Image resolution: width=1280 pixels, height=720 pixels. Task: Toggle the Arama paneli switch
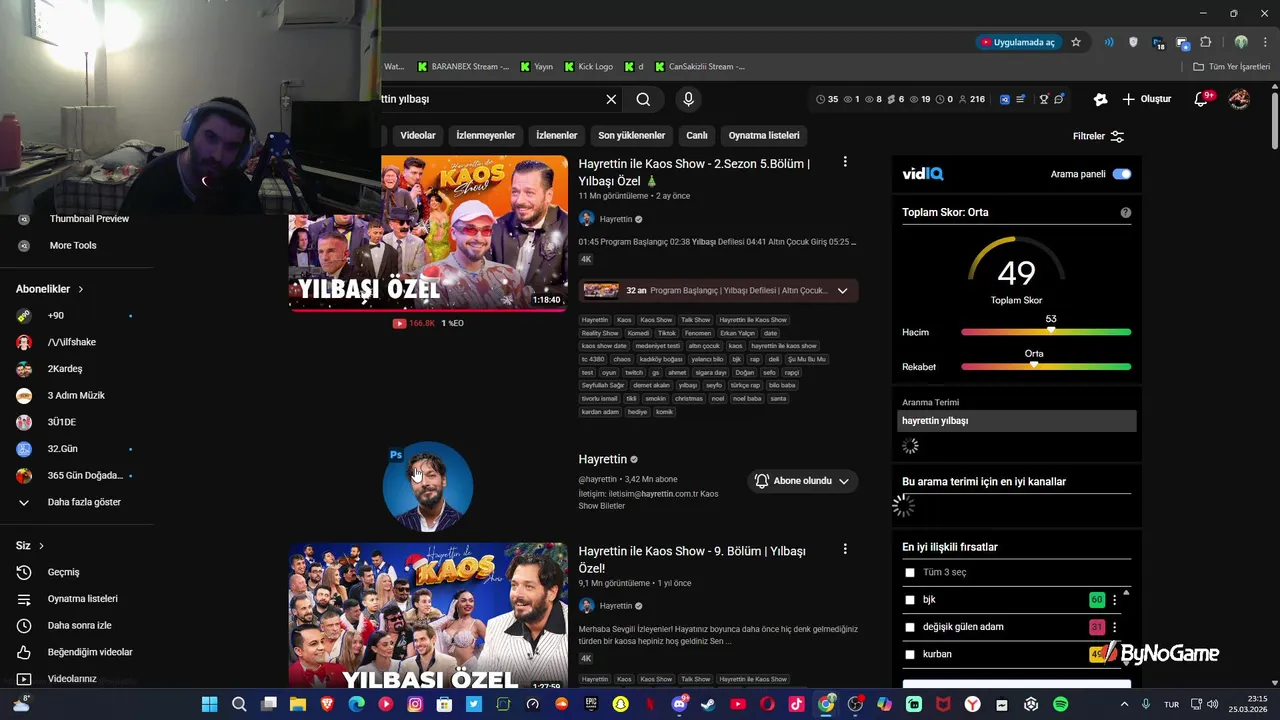(1122, 174)
